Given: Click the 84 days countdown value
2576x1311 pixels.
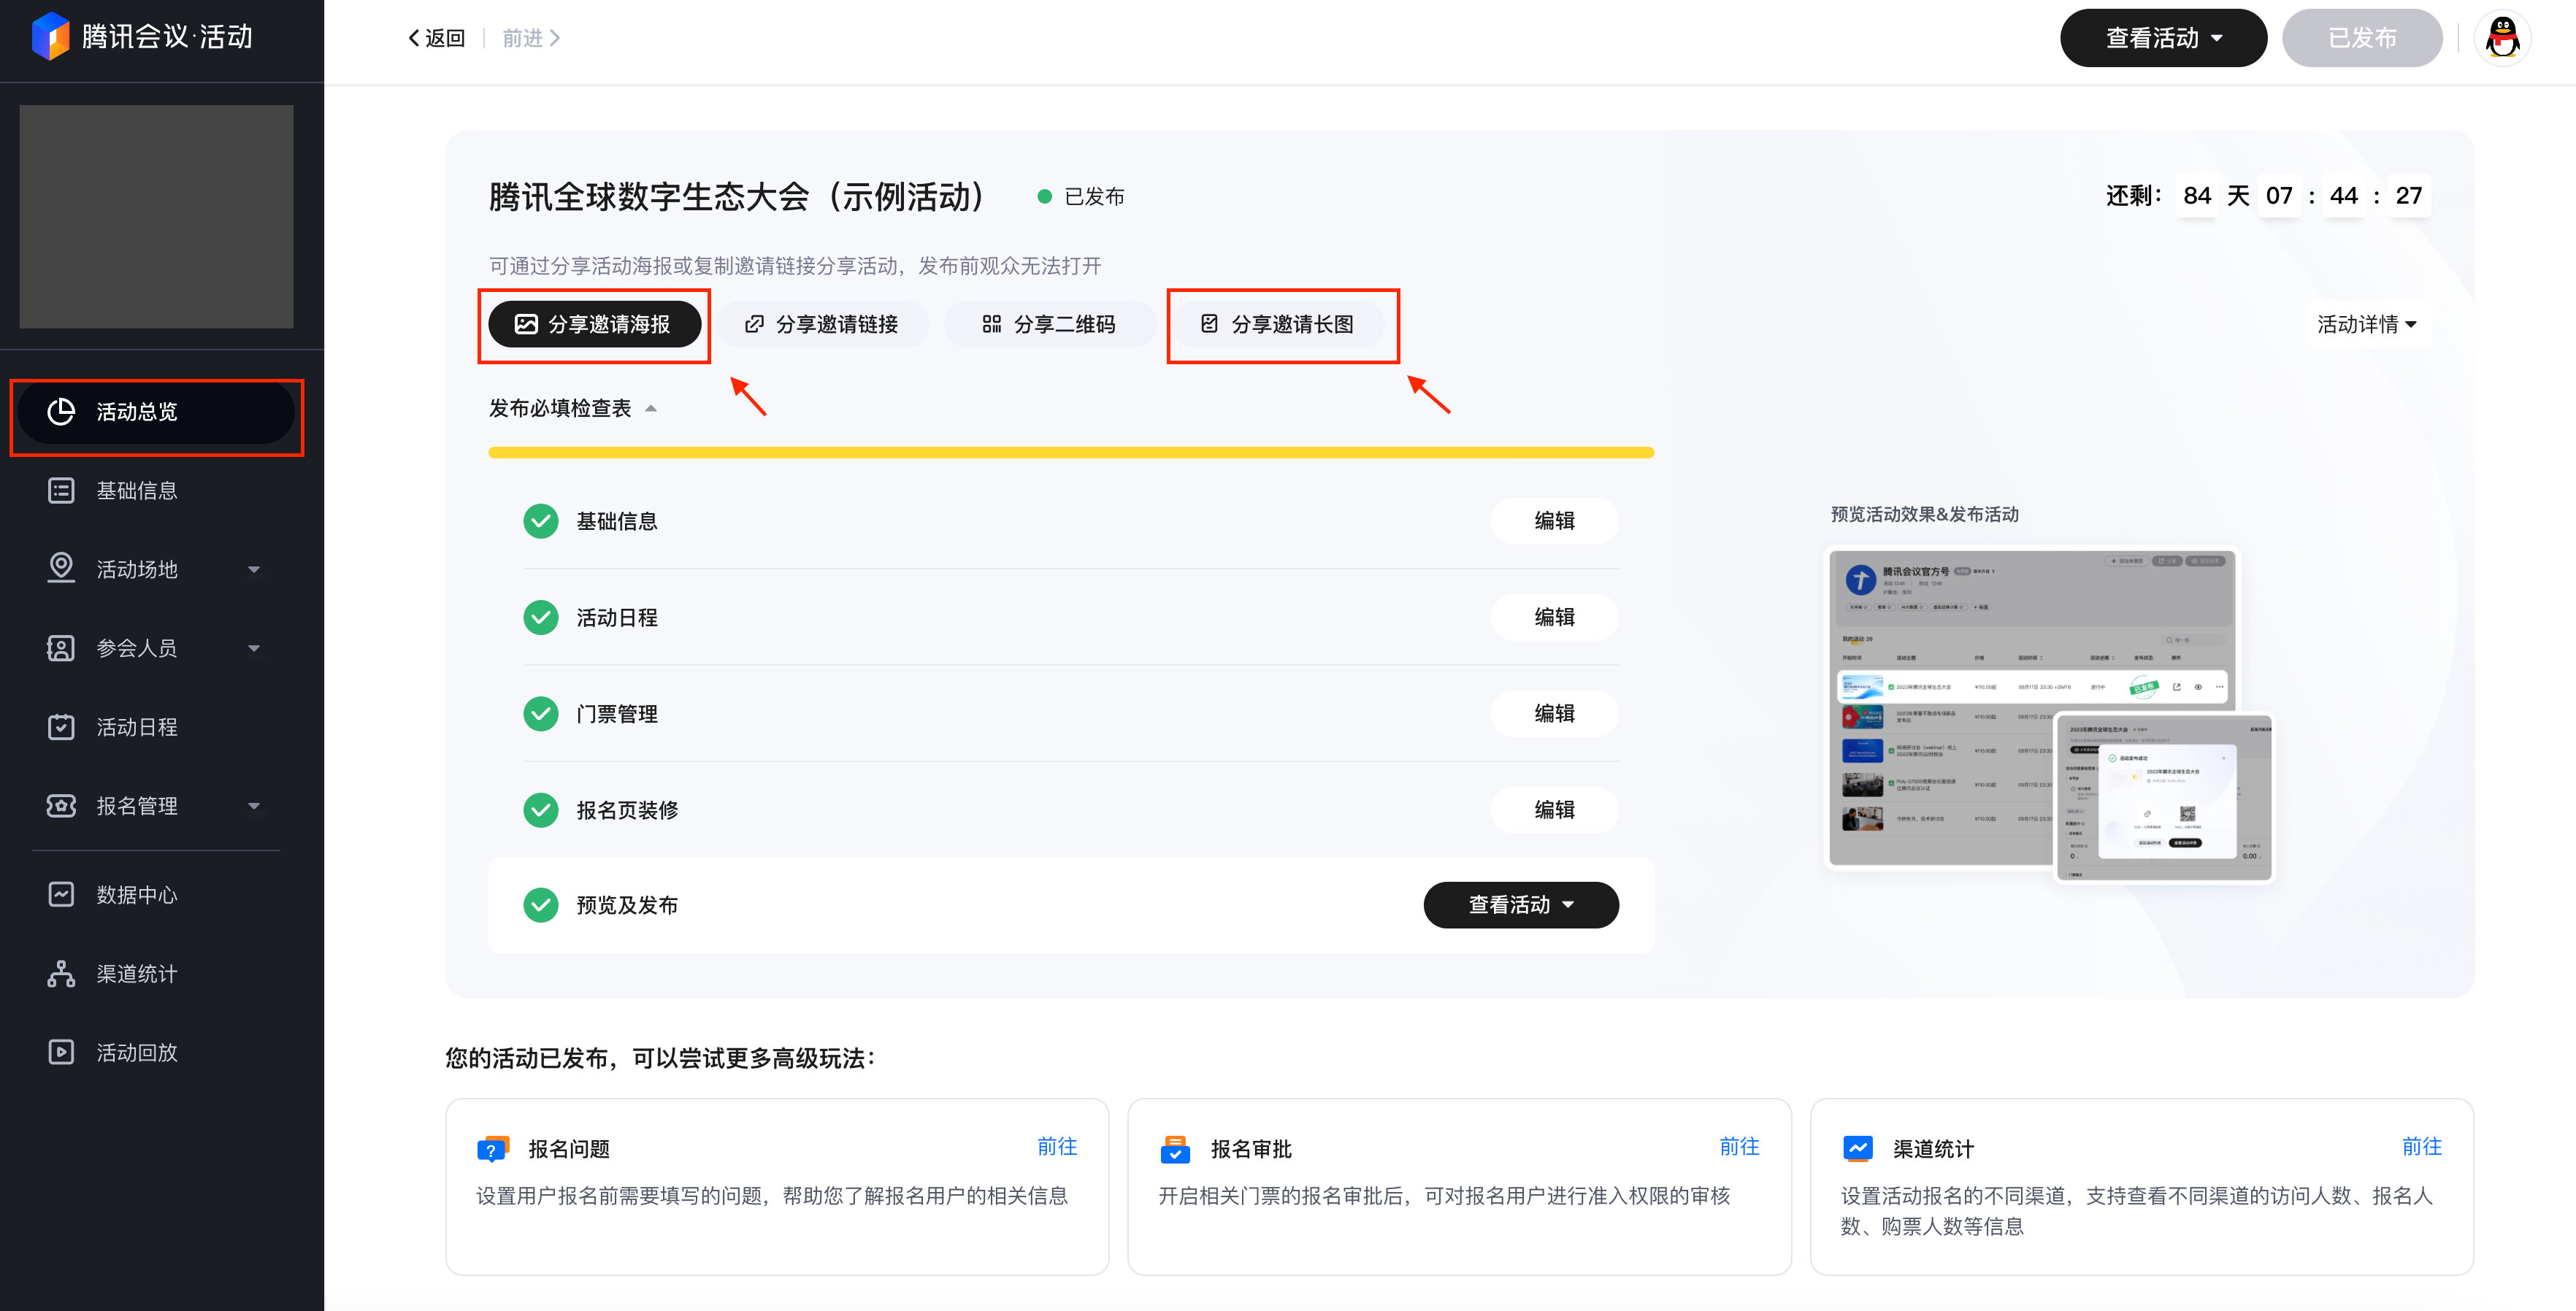Looking at the screenshot, I should 2196,196.
